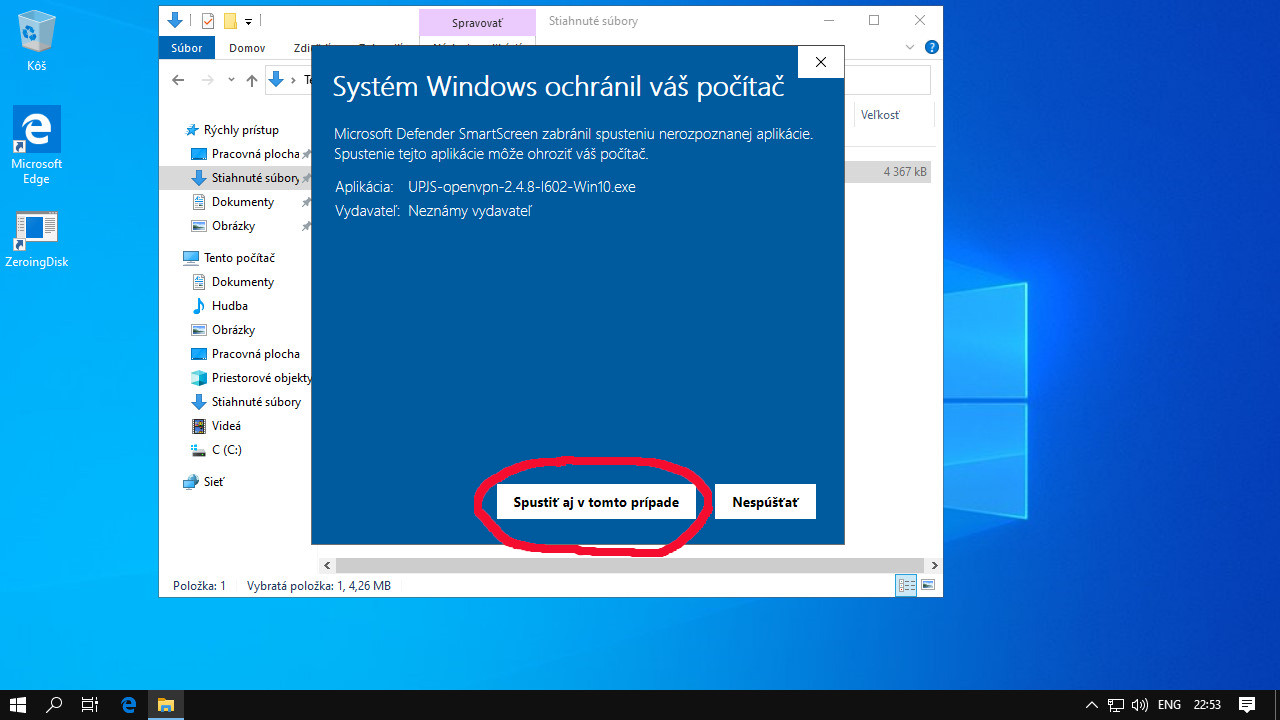This screenshot has height=720, width=1280.
Task: Click File Explorer taskbar icon
Action: tap(165, 705)
